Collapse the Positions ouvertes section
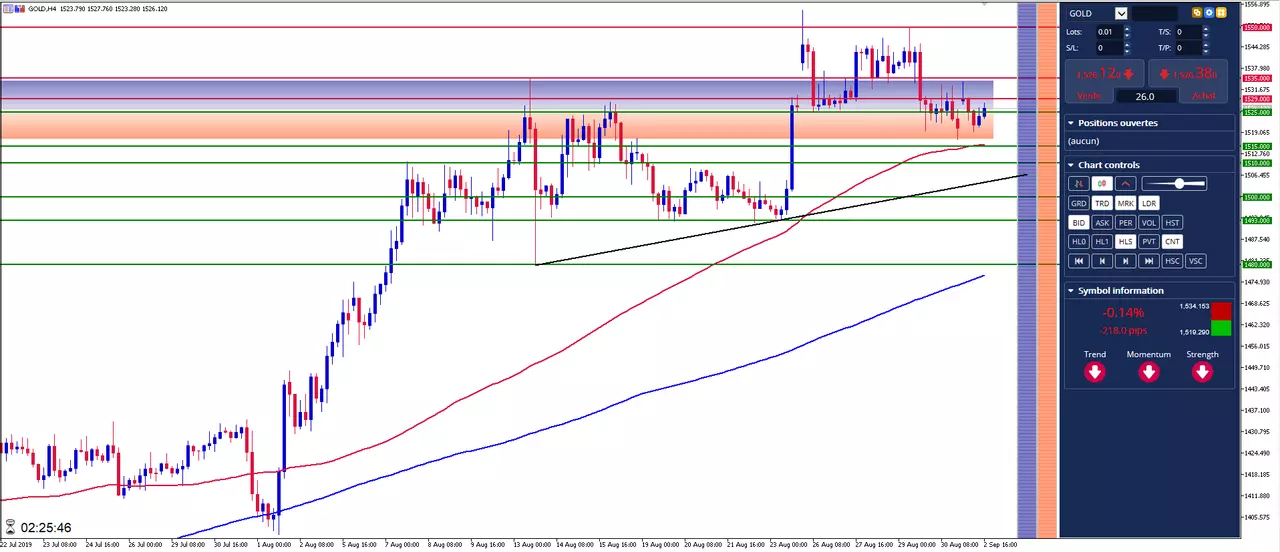 1071,123
